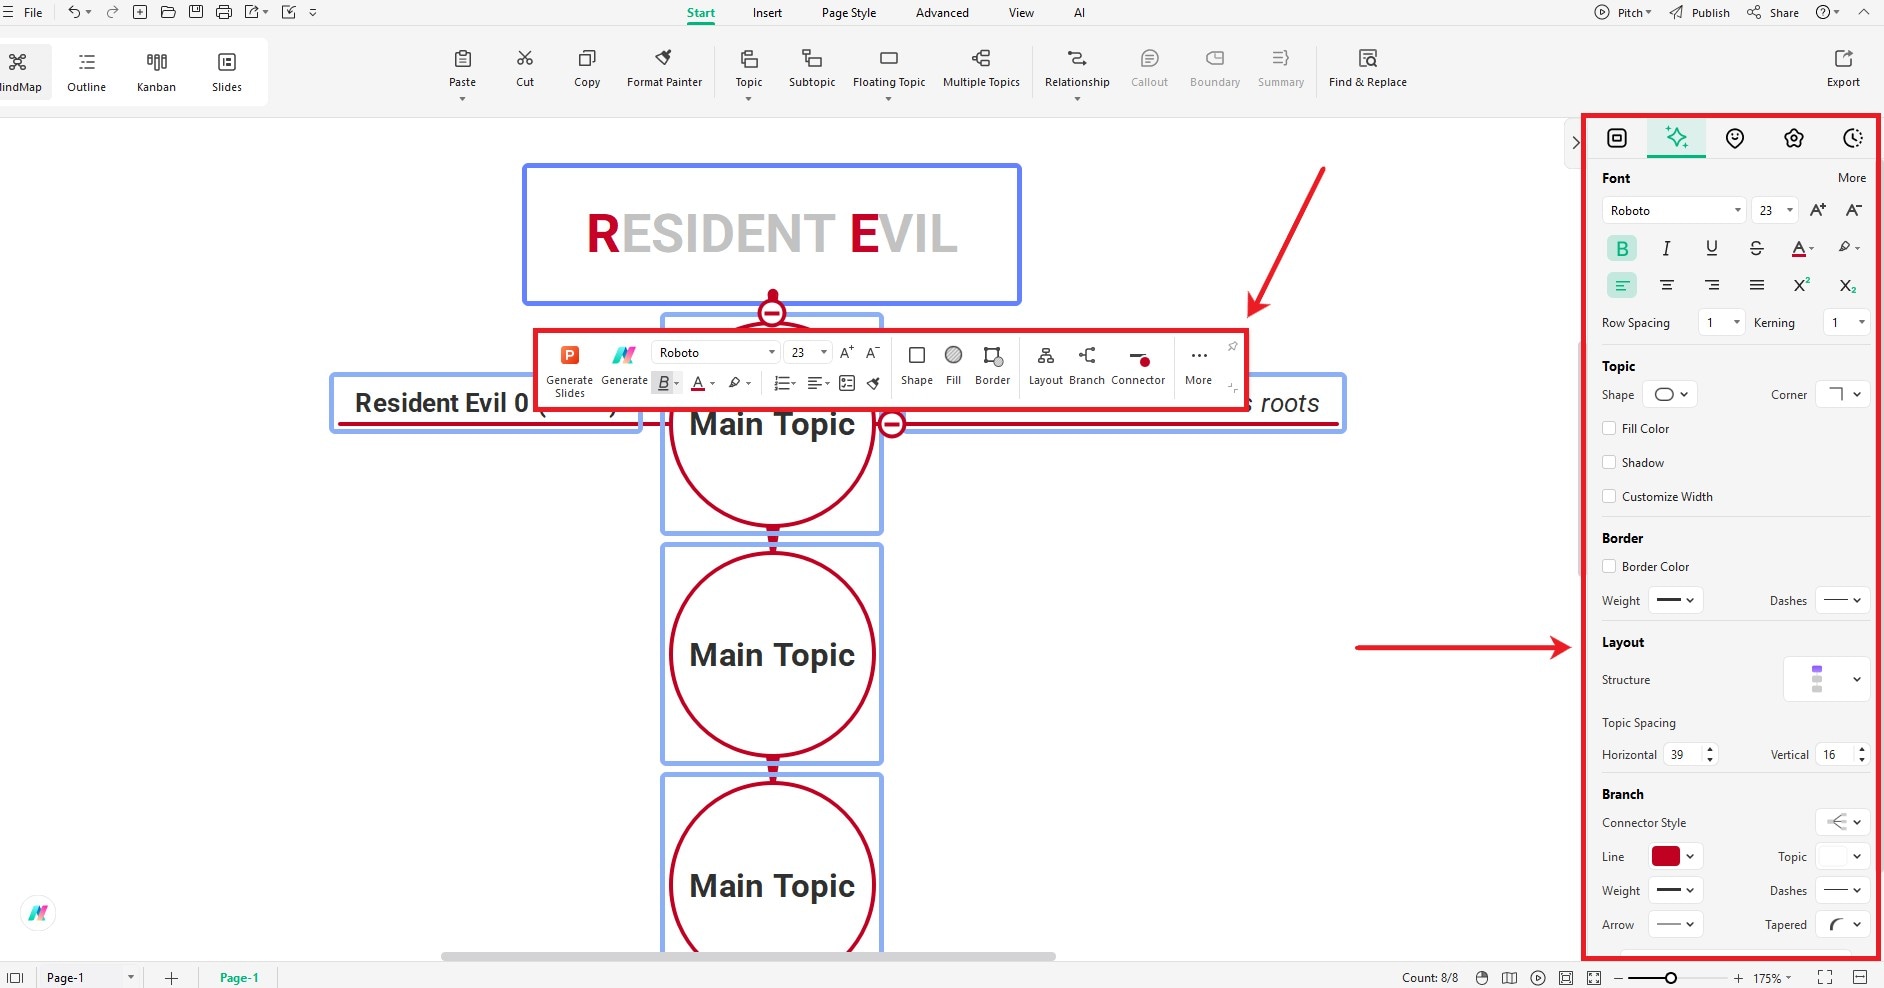Click the AI Generate icon in floating toolbar
The image size is (1884, 988).
pyautogui.click(x=624, y=355)
